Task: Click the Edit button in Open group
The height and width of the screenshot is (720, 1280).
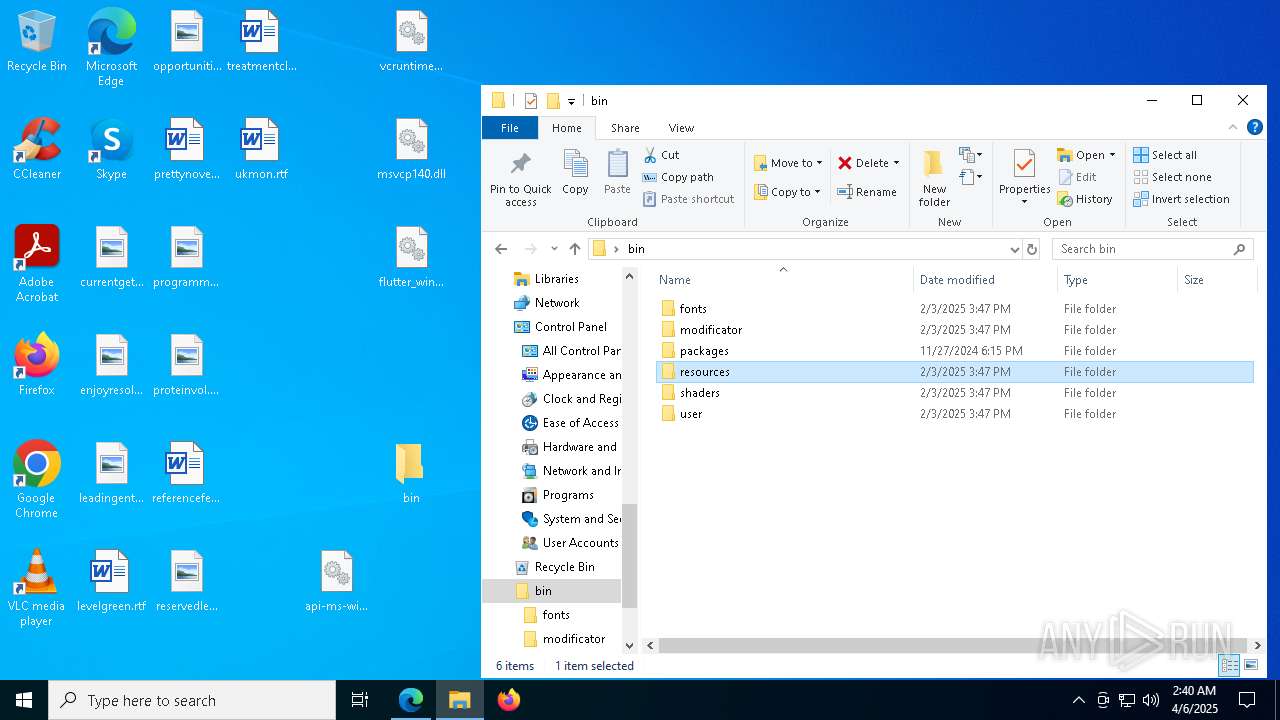Action: pos(1077,177)
